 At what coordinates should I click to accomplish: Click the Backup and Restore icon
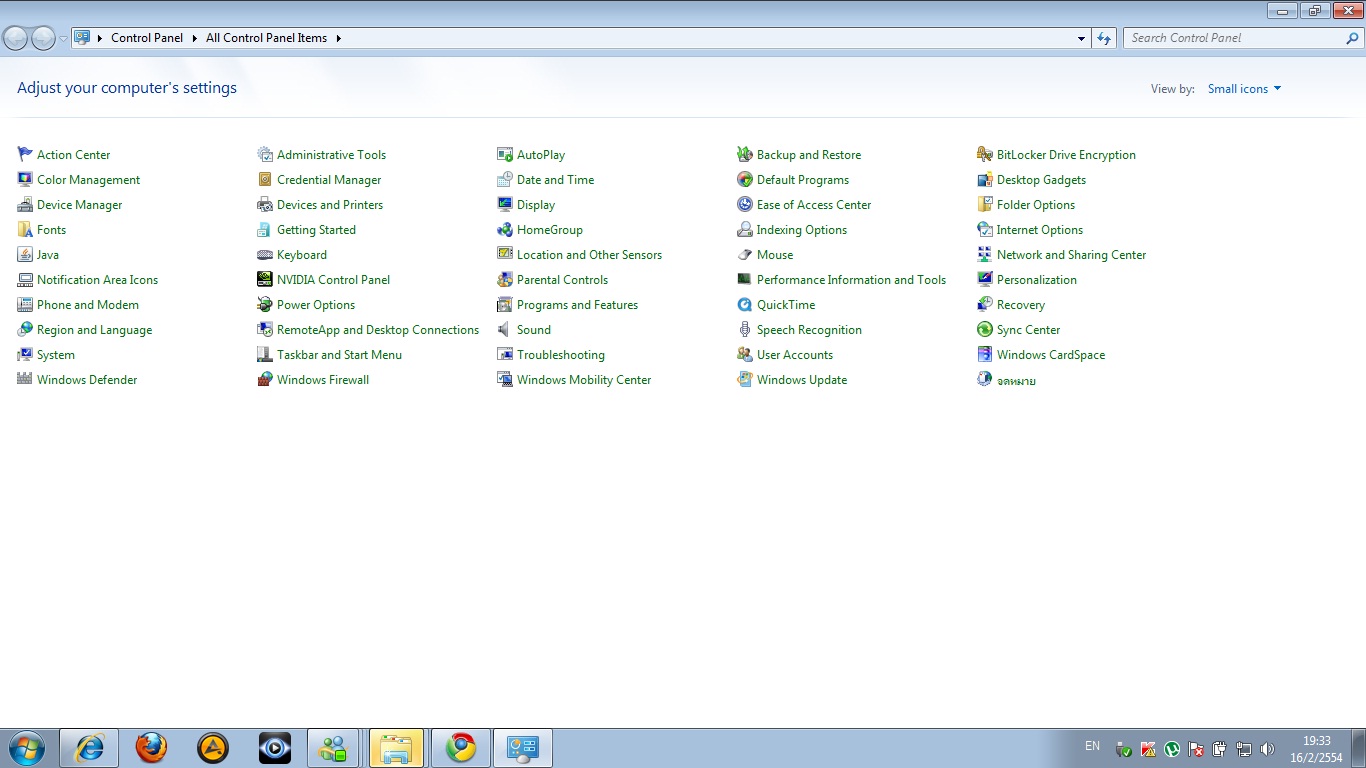point(745,154)
